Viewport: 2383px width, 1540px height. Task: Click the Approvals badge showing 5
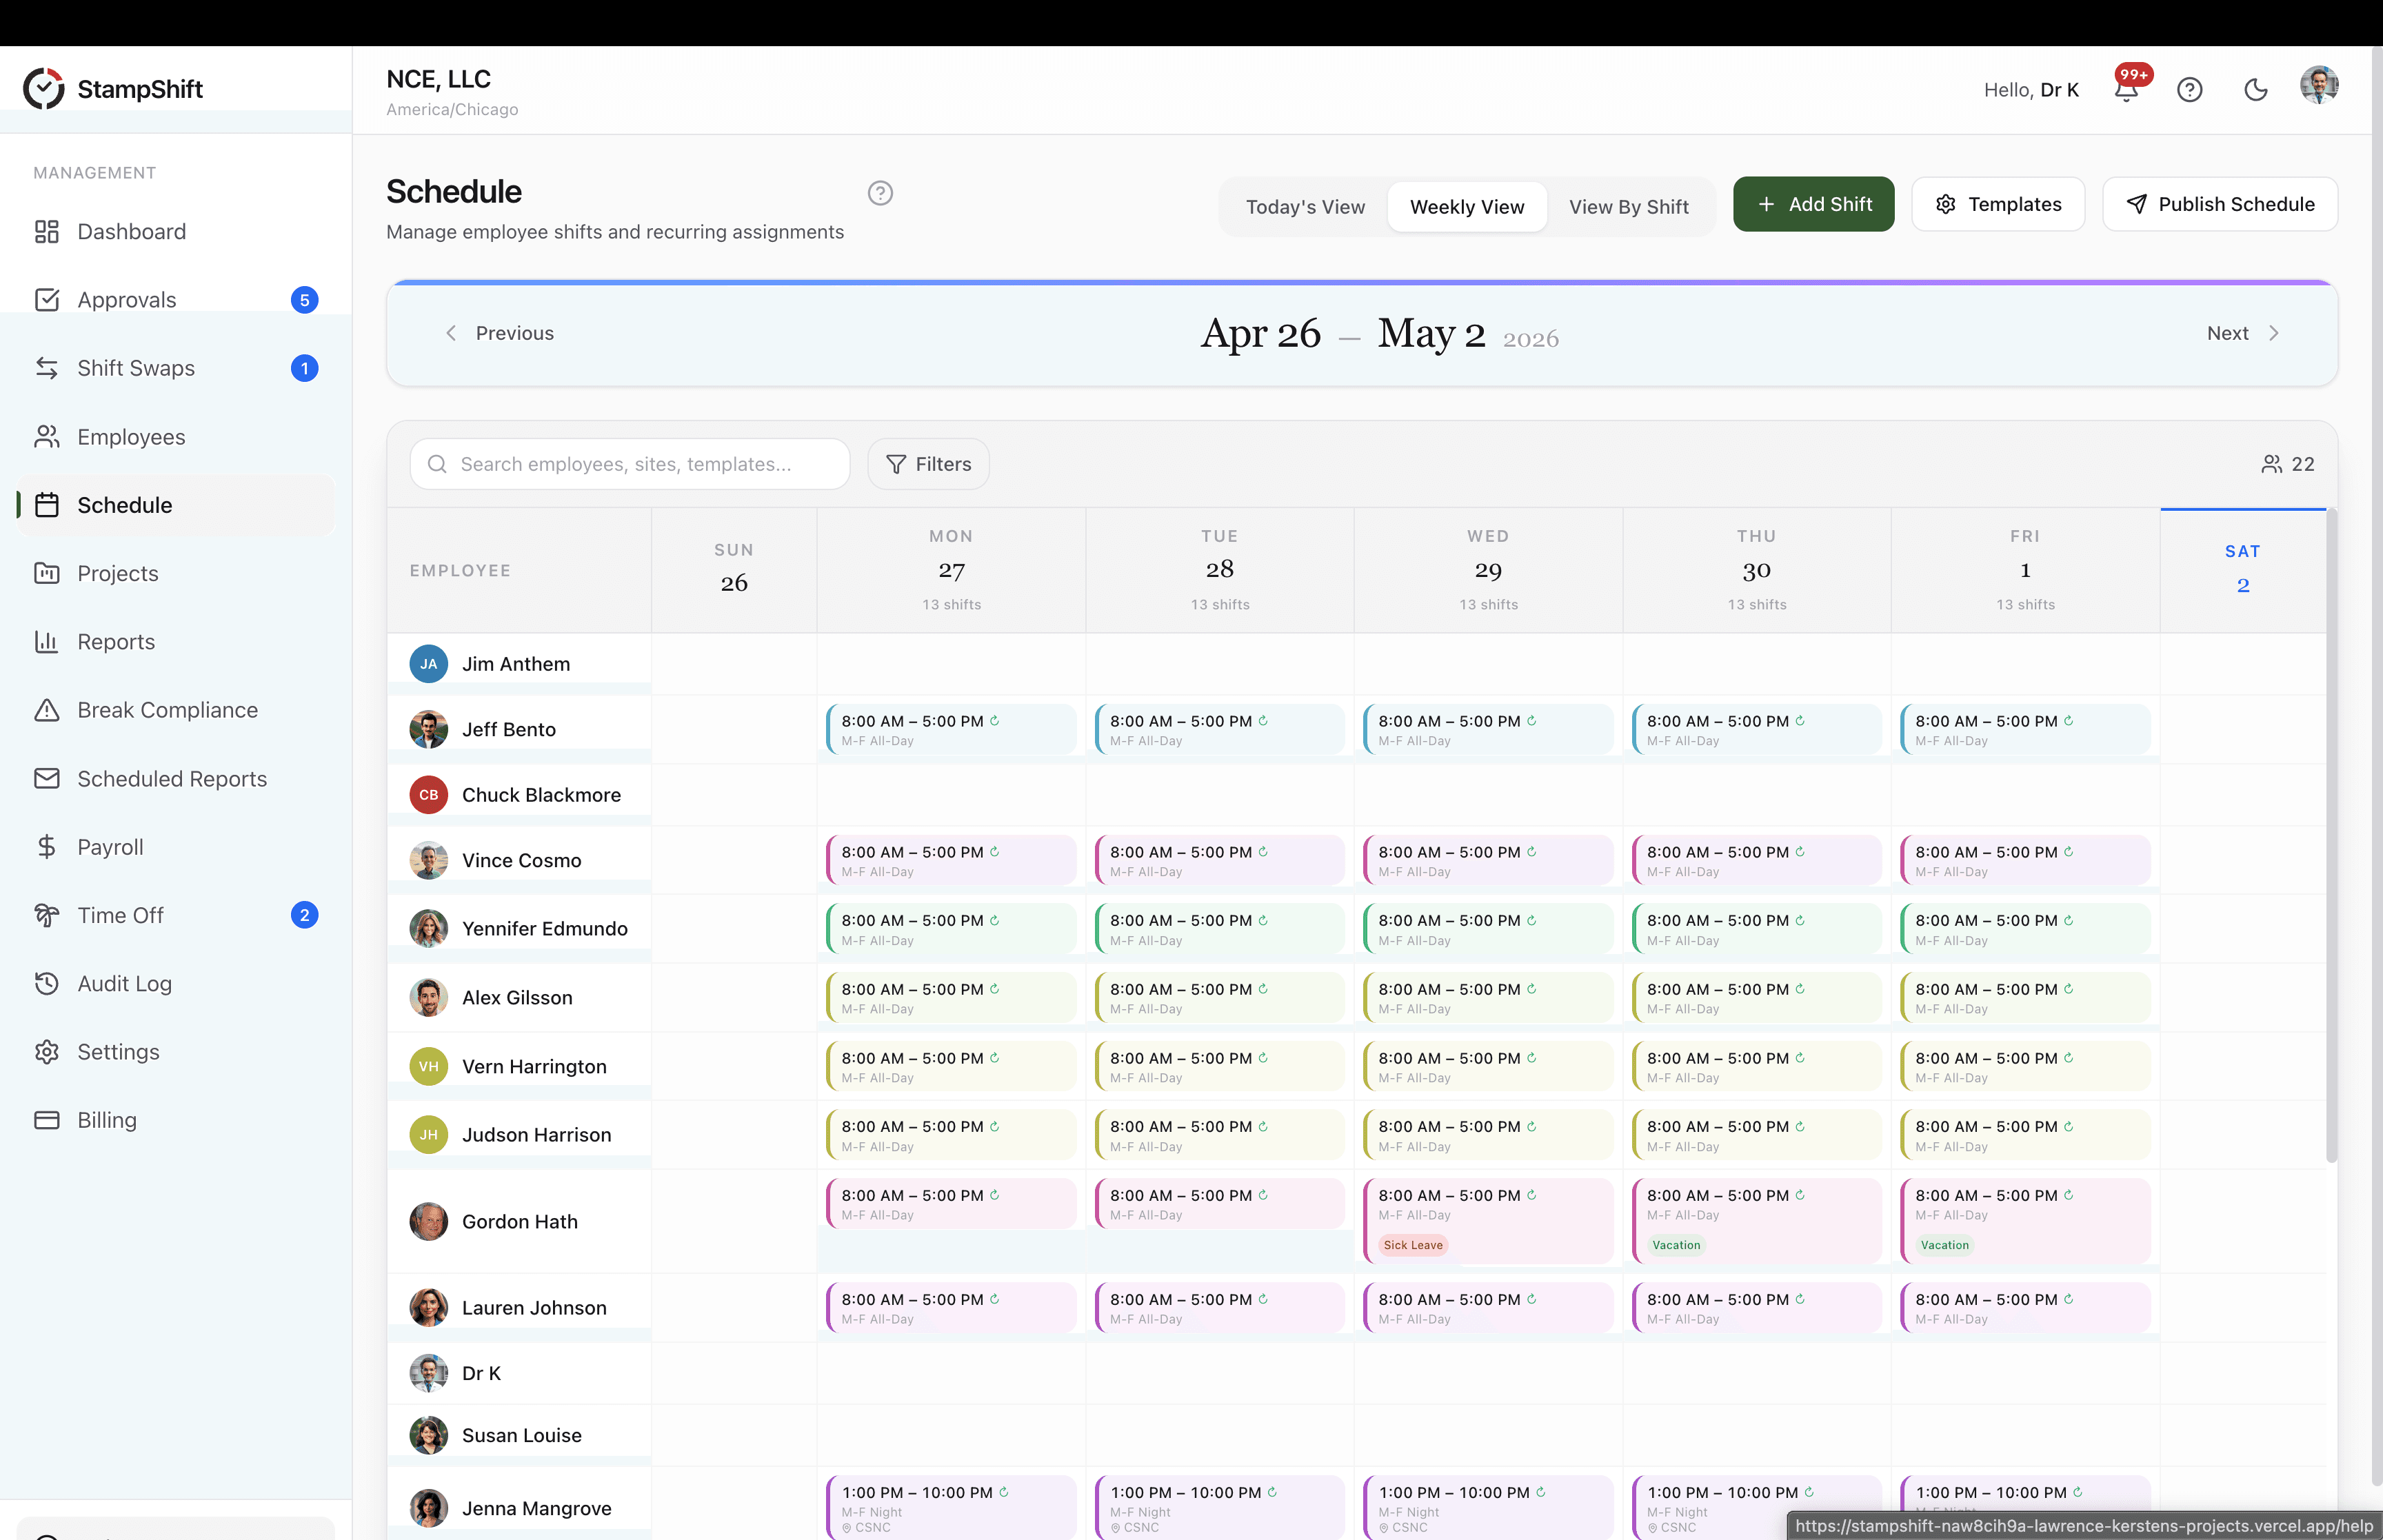pyautogui.click(x=305, y=300)
